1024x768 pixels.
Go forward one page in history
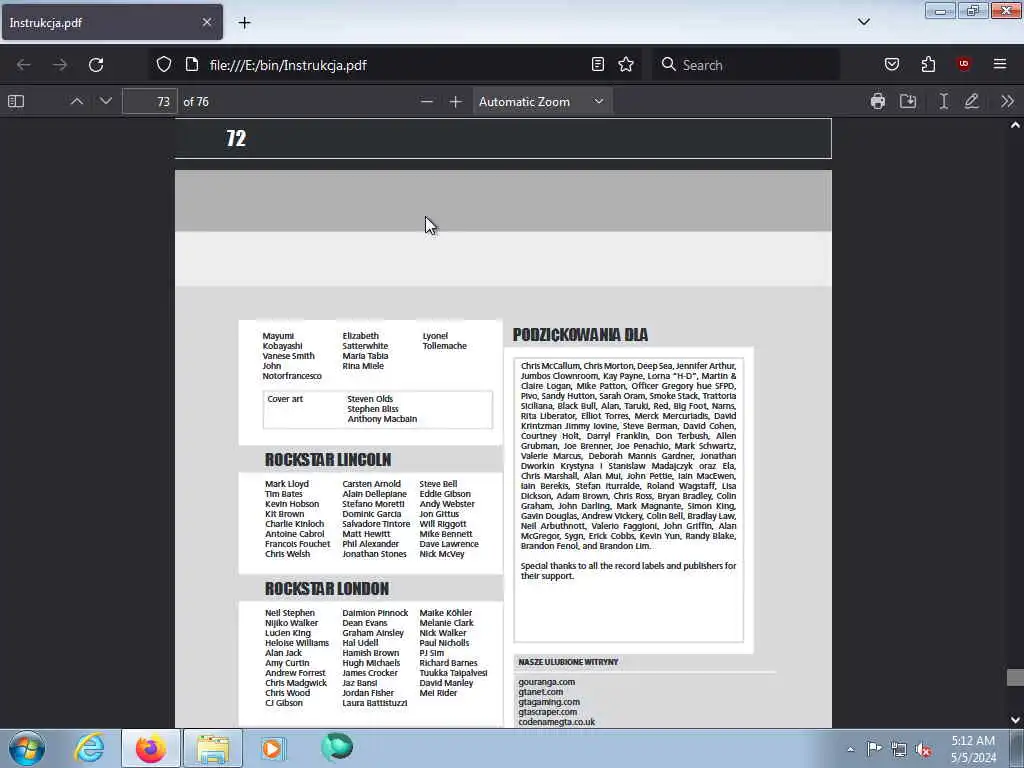[60, 65]
